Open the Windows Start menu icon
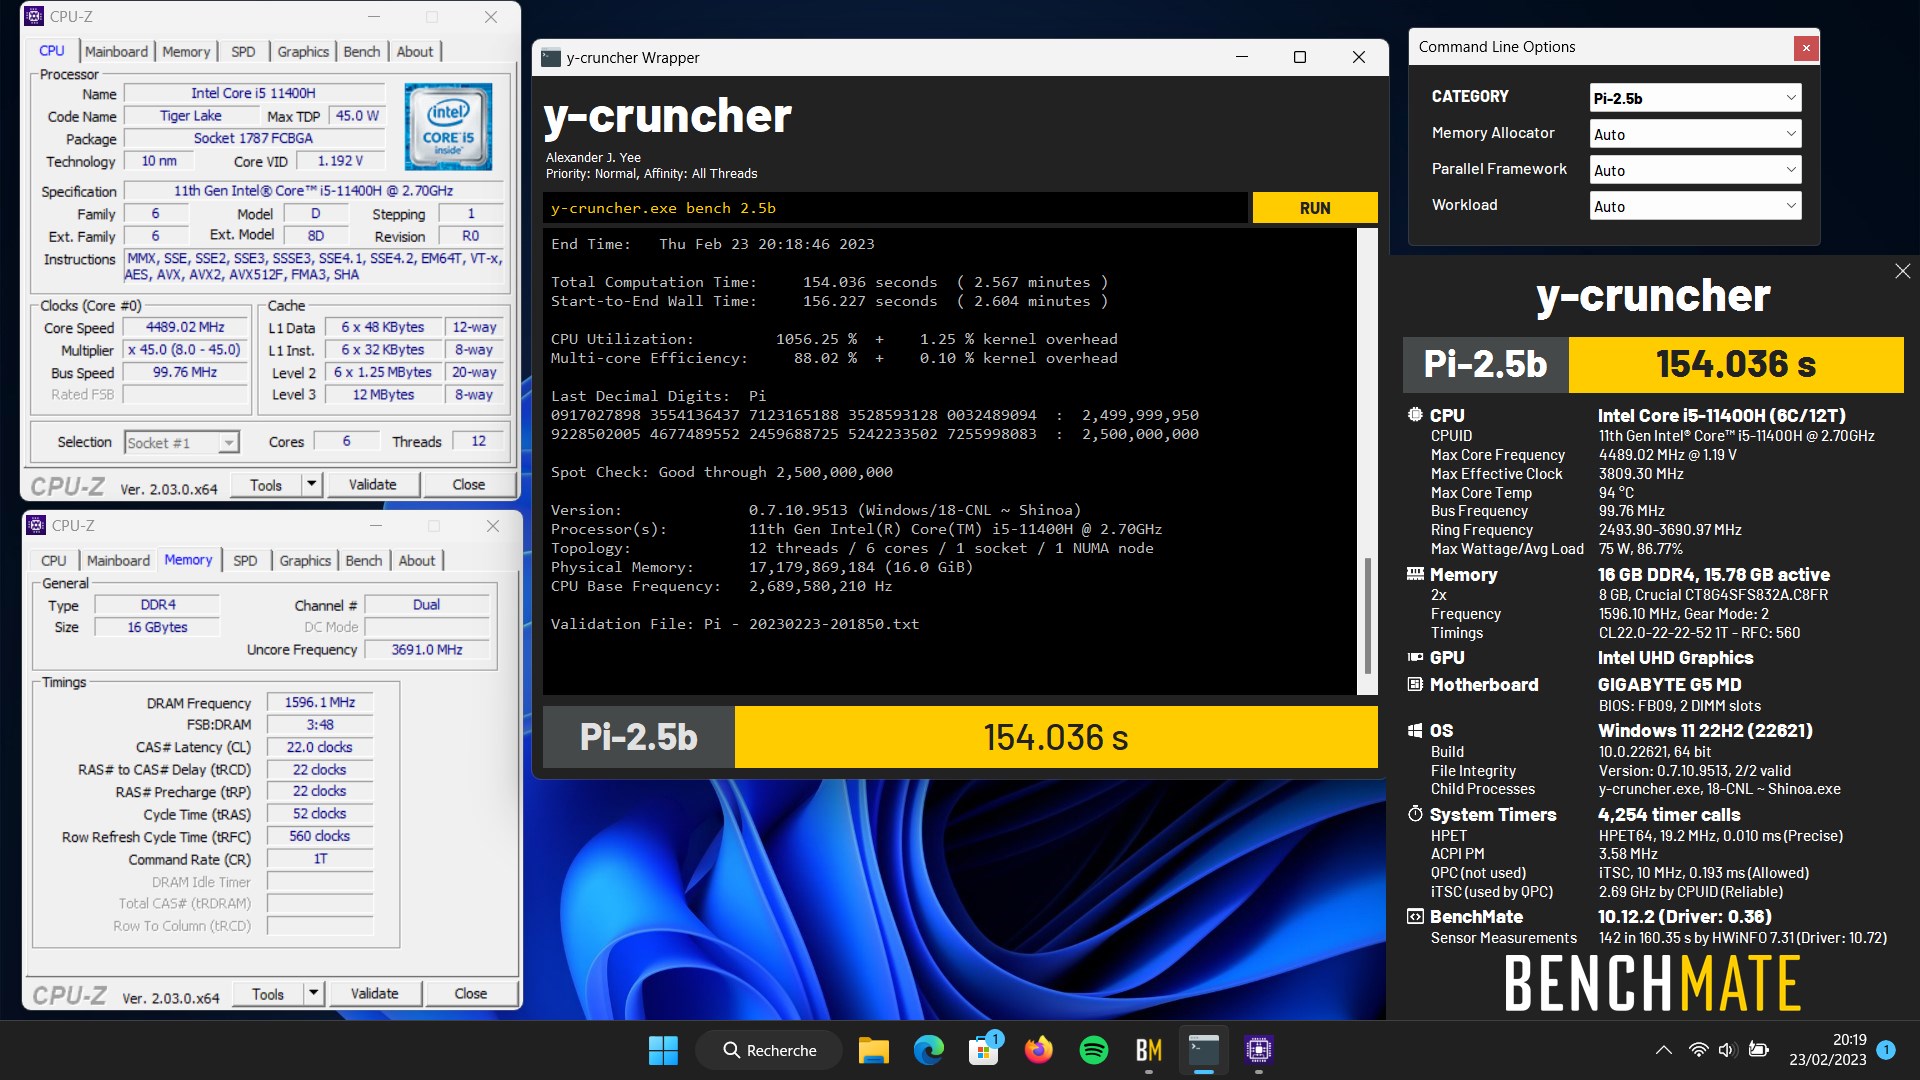This screenshot has width=1920, height=1080. tap(663, 1050)
